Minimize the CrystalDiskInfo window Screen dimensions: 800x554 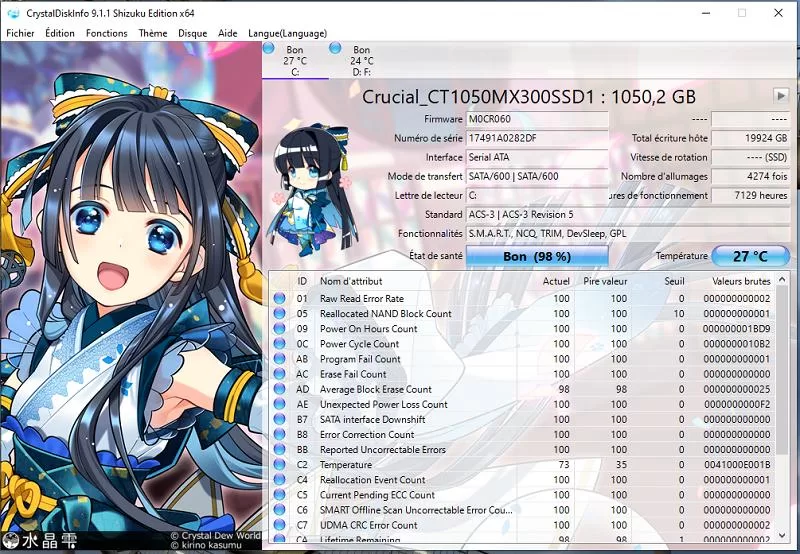(706, 13)
